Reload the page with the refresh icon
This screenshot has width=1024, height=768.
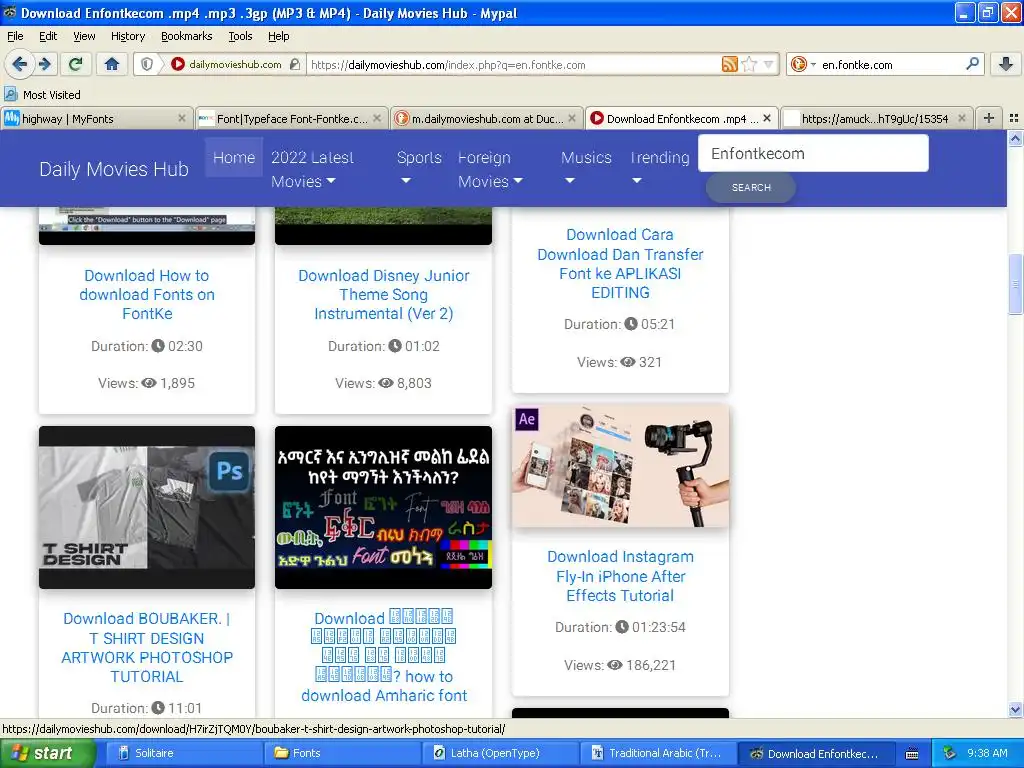pyautogui.click(x=76, y=64)
